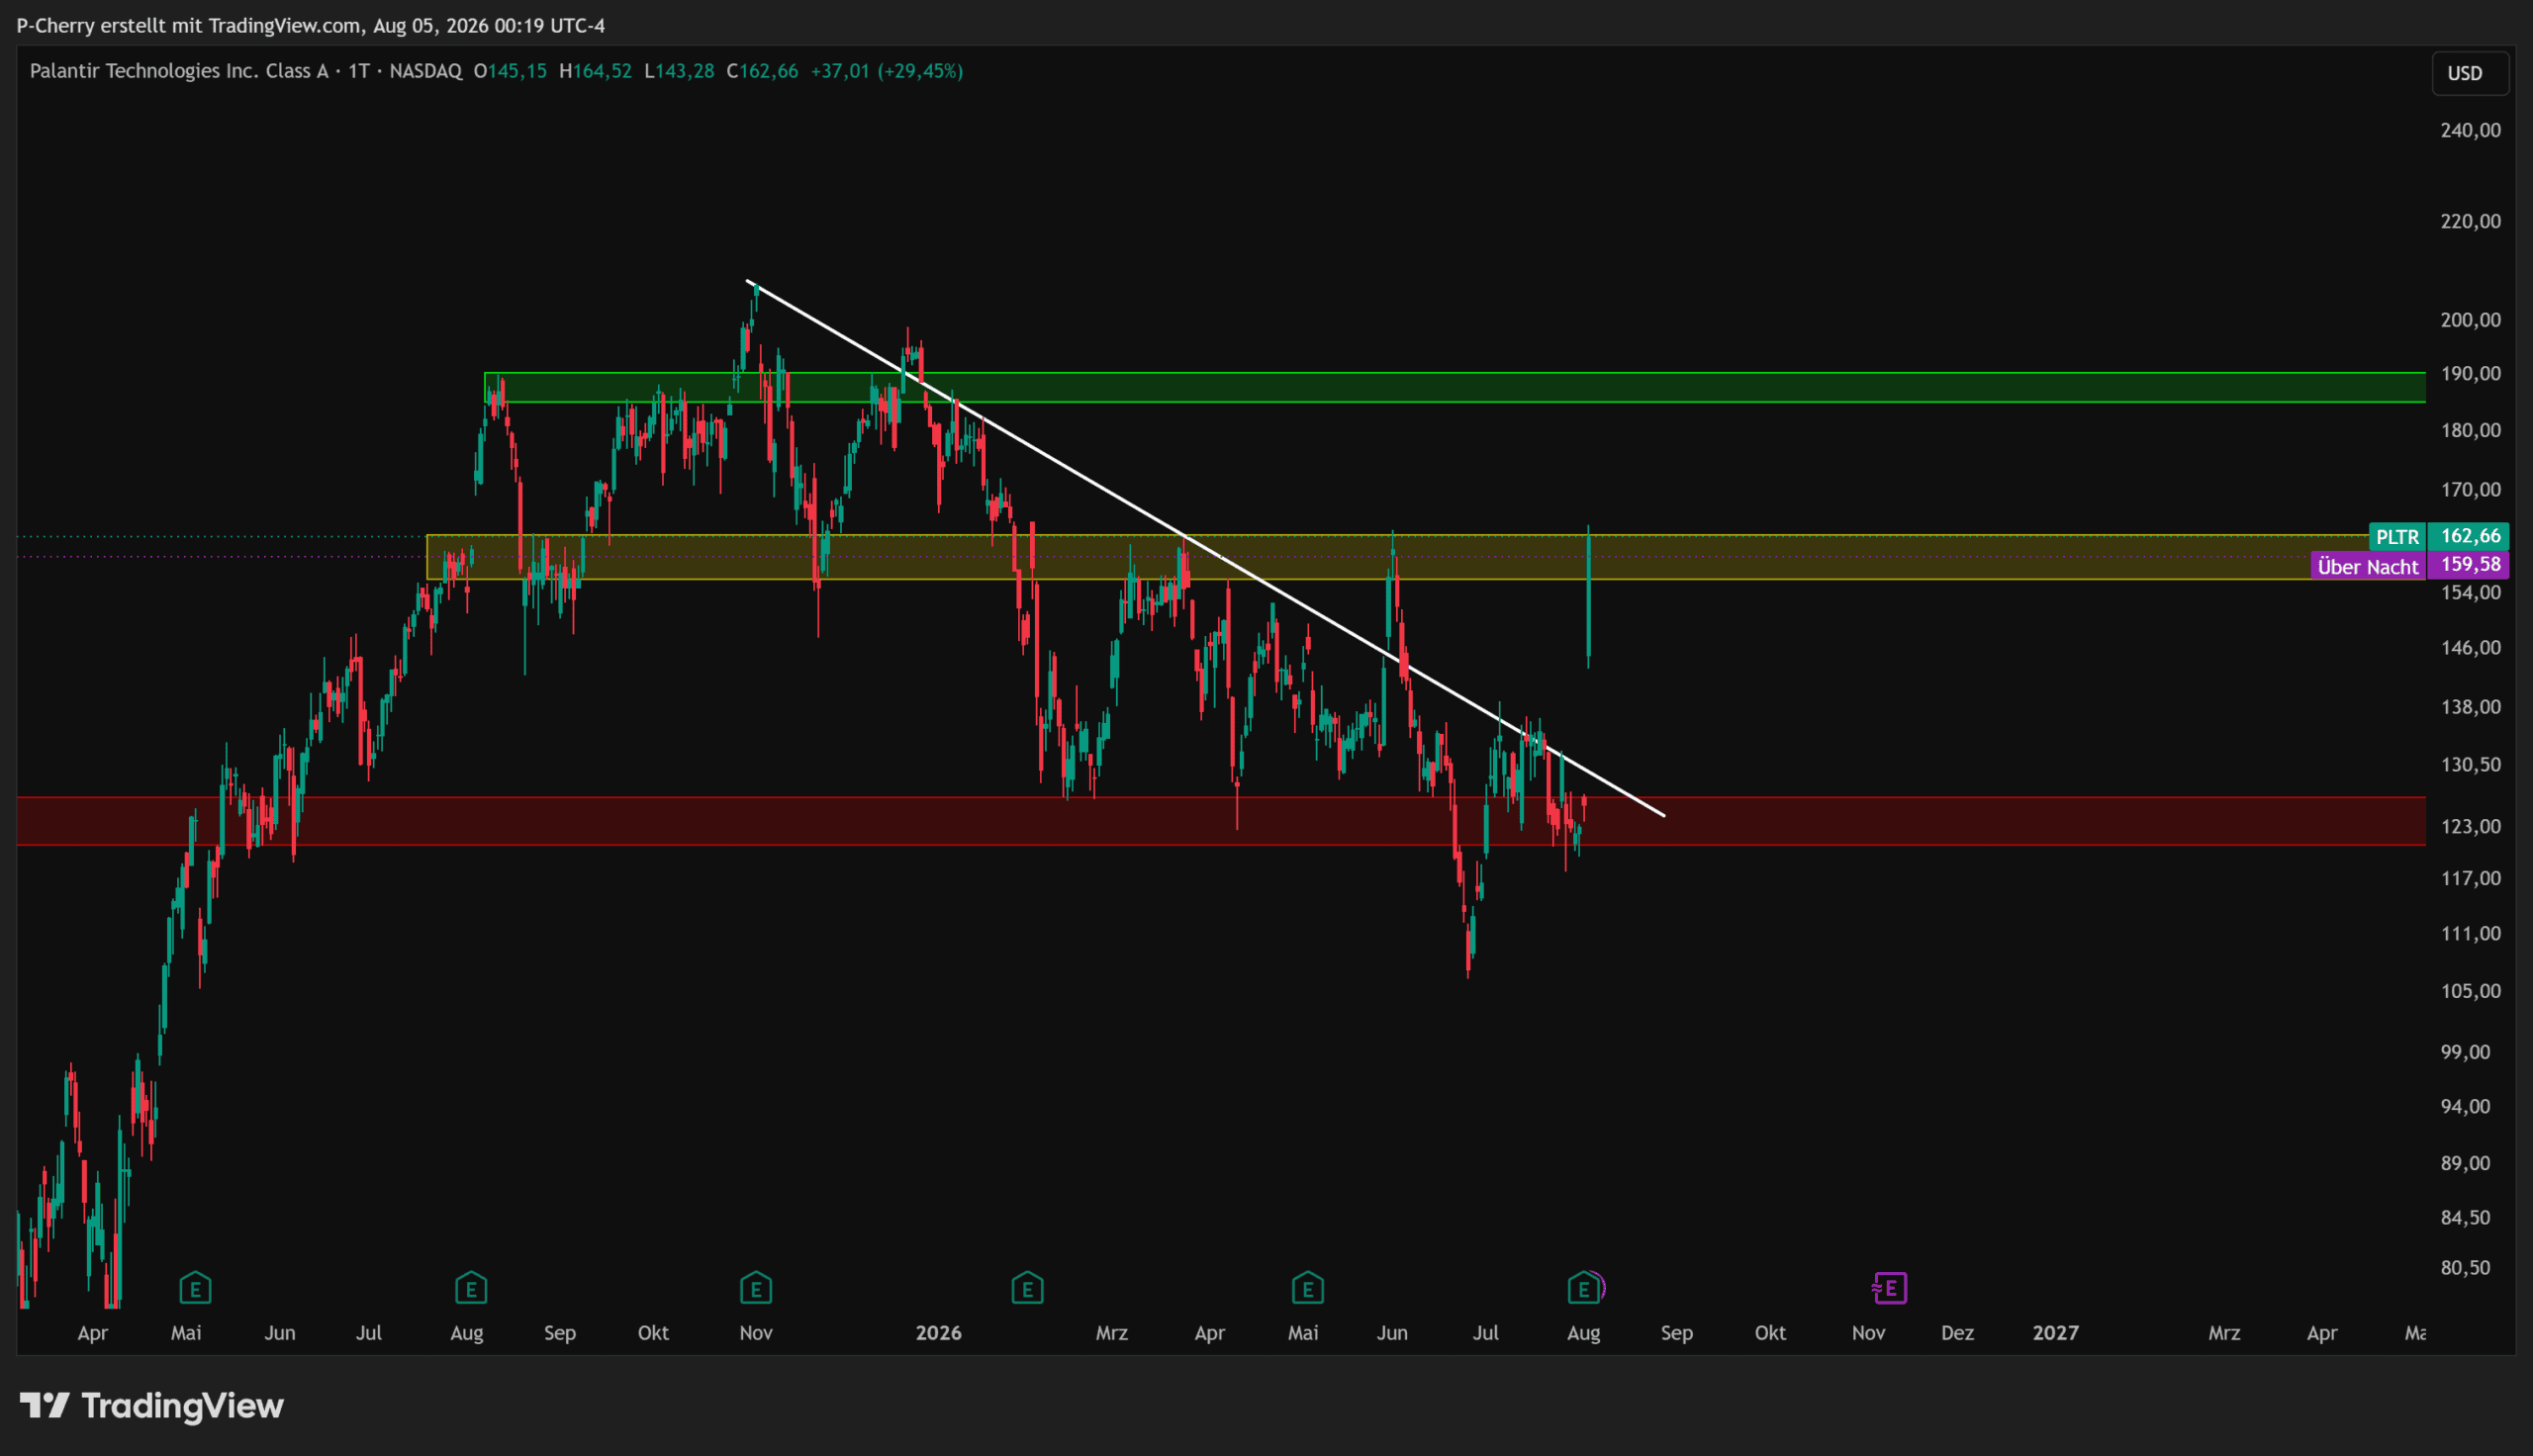2533x1456 pixels.
Task: Open the earnings marker at Nov 2025
Action: pos(756,1288)
